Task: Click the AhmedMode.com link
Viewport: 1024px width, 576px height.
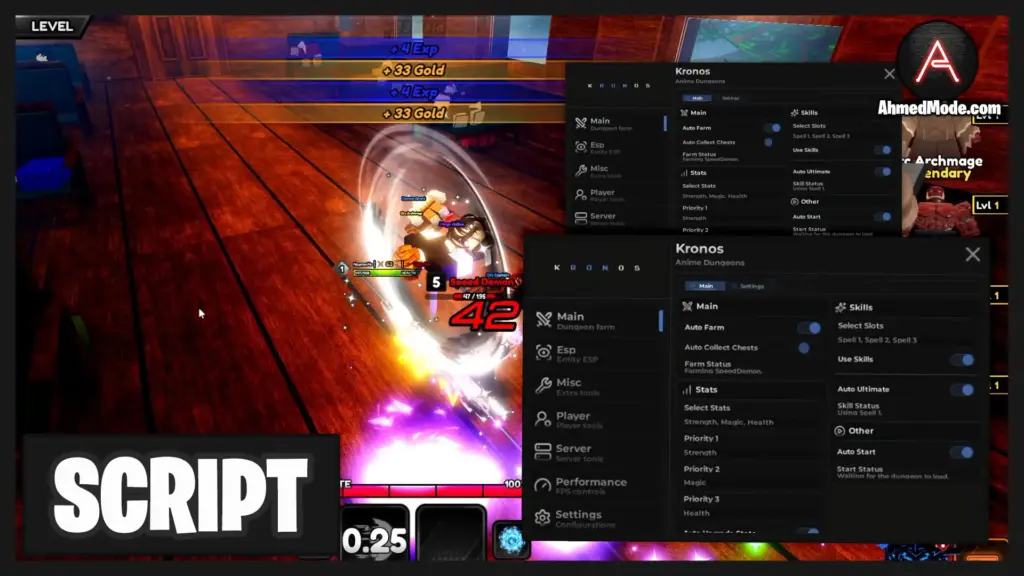Action: [938, 108]
